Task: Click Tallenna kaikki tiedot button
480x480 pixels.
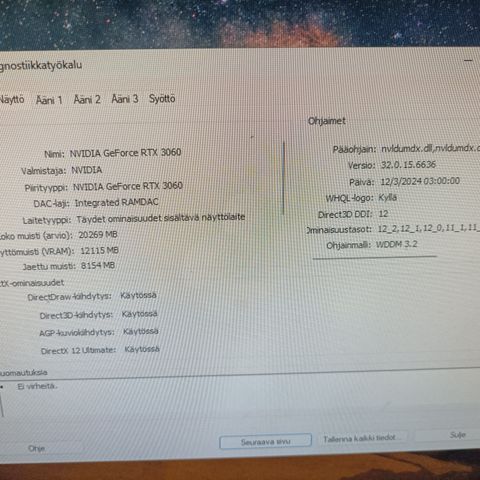Action: click(x=360, y=438)
